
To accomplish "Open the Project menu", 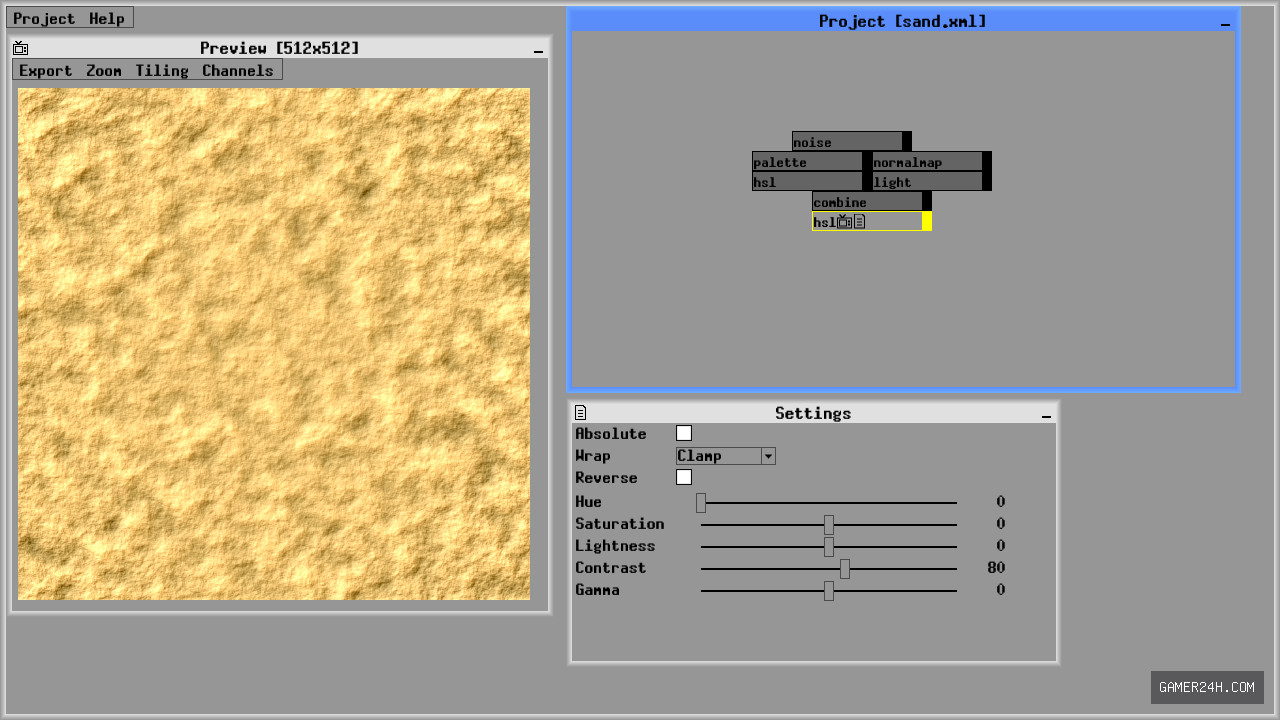I will (x=44, y=18).
